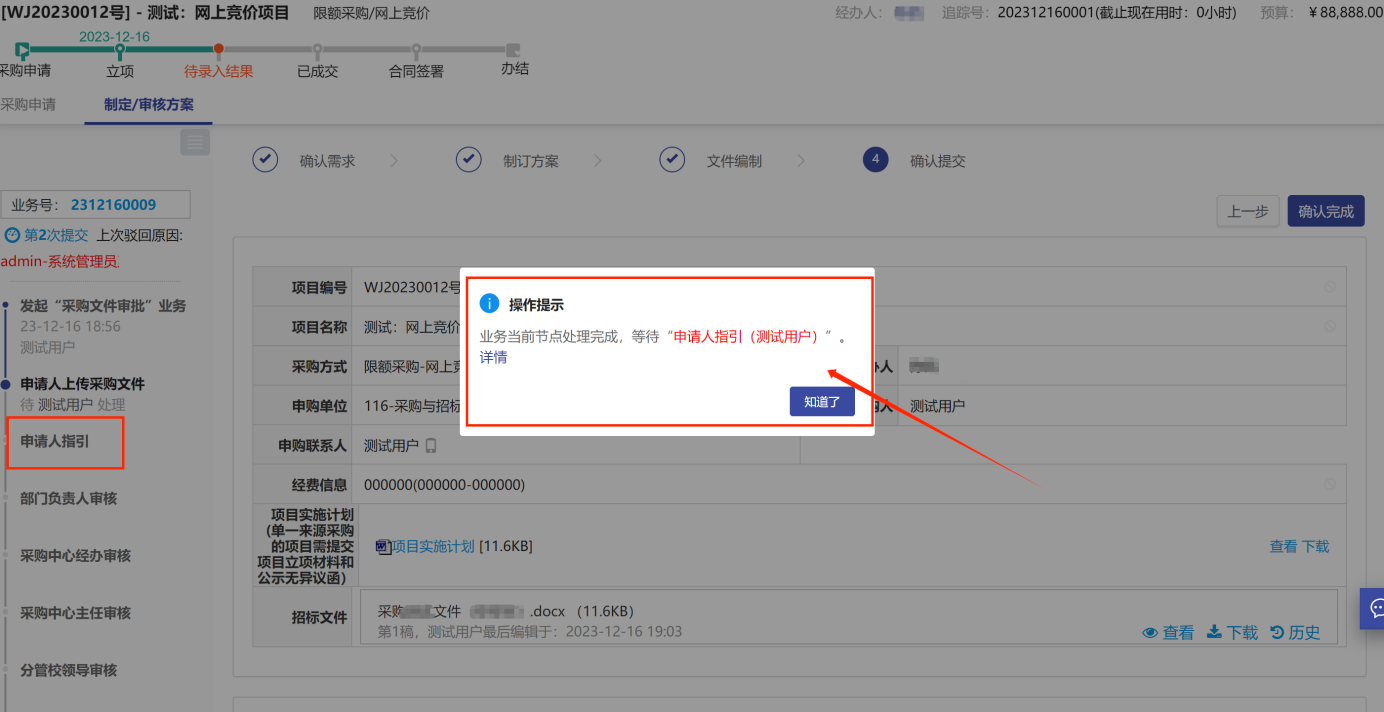The image size is (1384, 712).
Task: Click 查看 with eye icon for 招标文件
Action: (x=1168, y=632)
